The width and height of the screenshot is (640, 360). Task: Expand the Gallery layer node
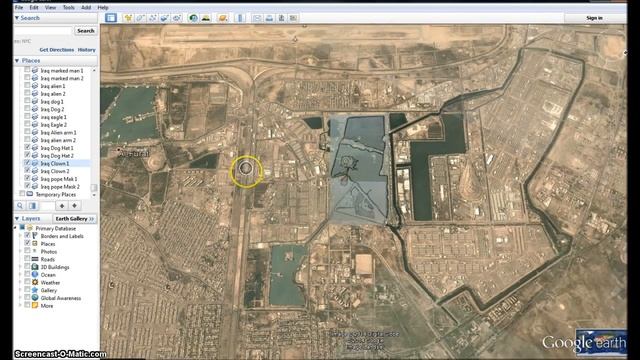pyautogui.click(x=20, y=290)
